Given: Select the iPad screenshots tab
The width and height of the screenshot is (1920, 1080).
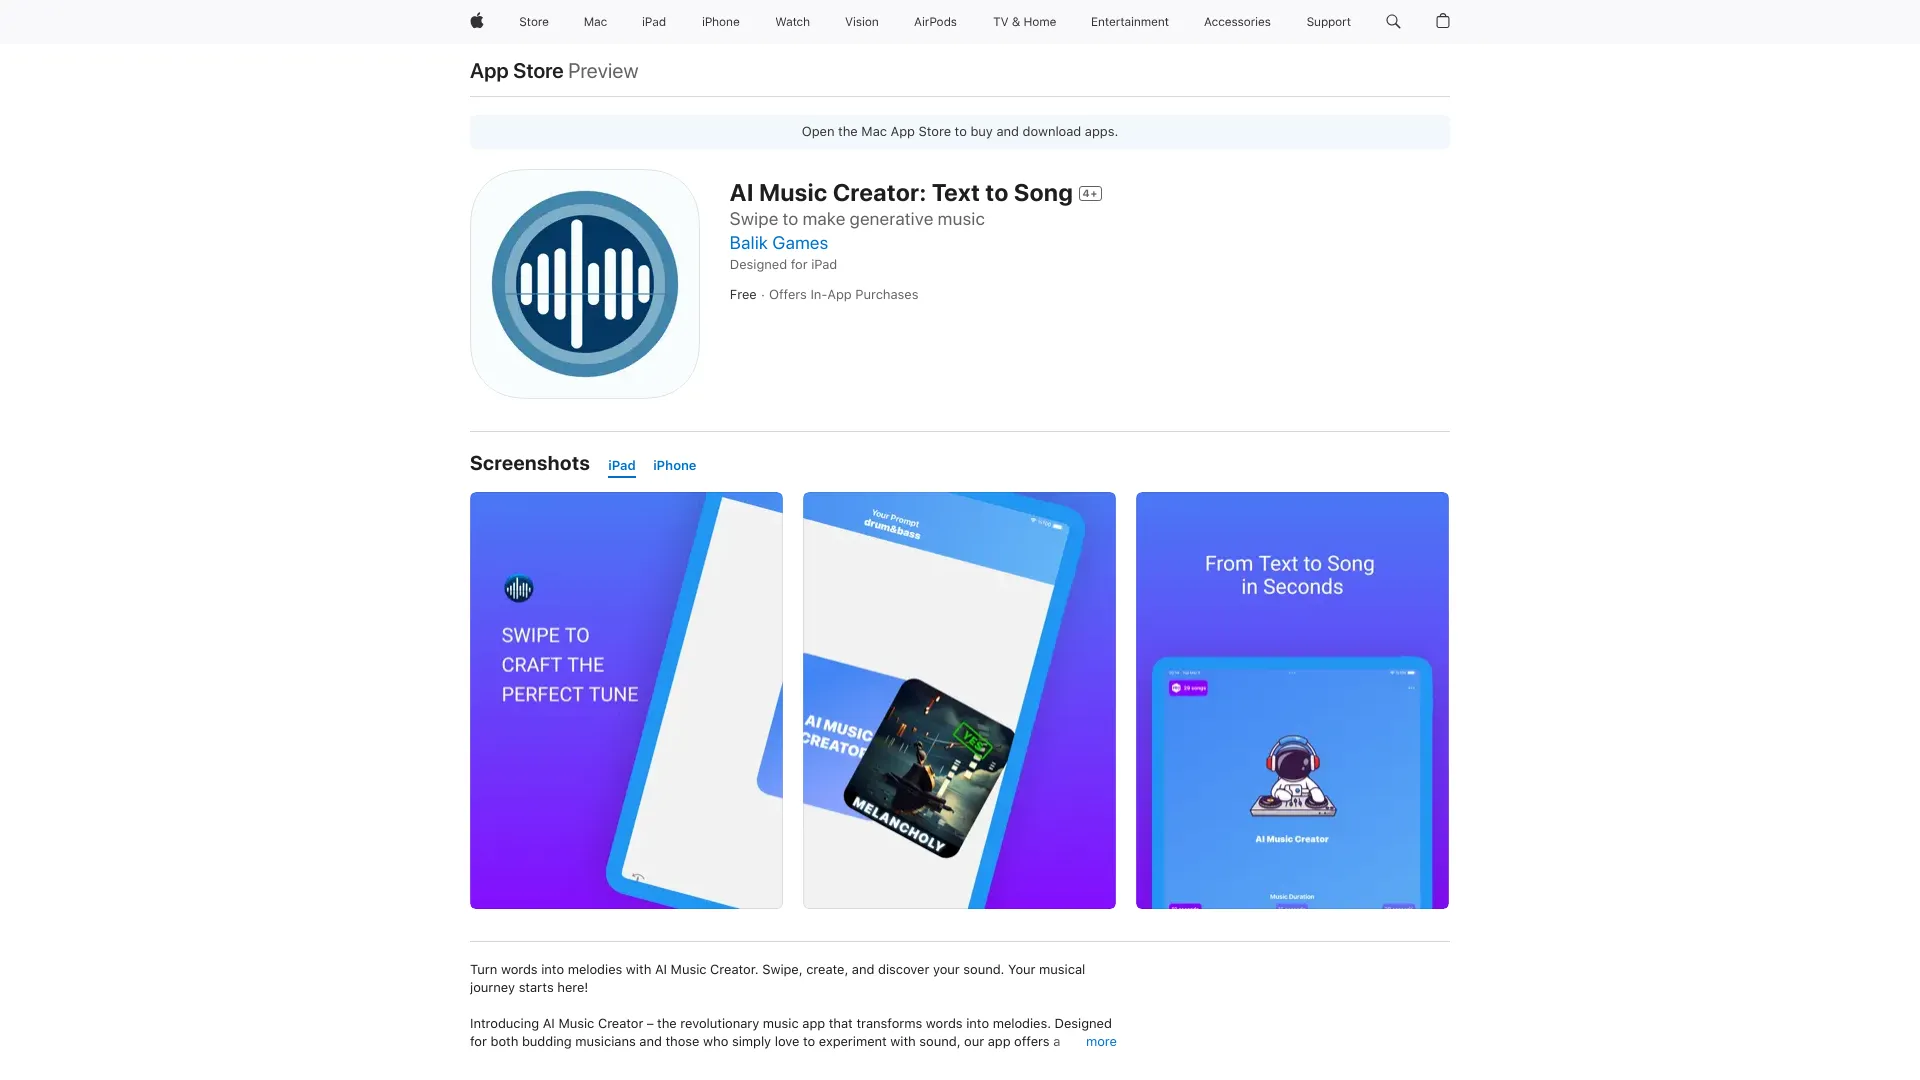Looking at the screenshot, I should click(622, 464).
